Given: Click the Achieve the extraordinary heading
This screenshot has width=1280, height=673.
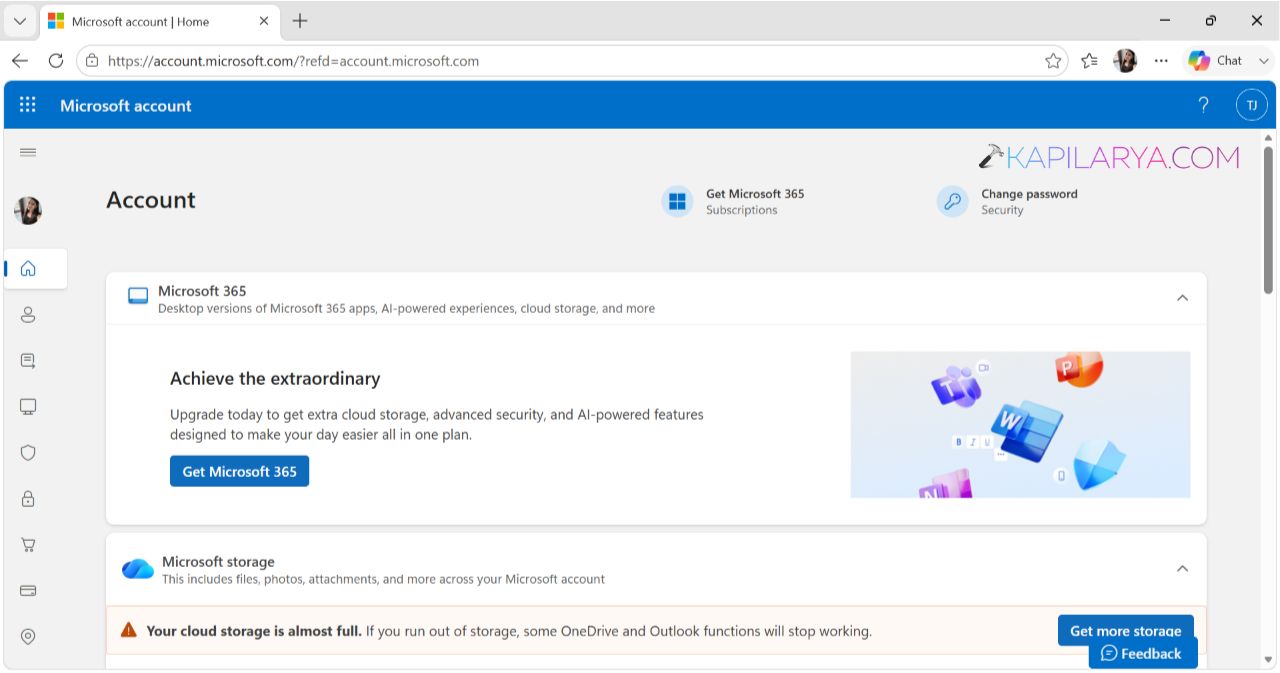Looking at the screenshot, I should pos(275,379).
